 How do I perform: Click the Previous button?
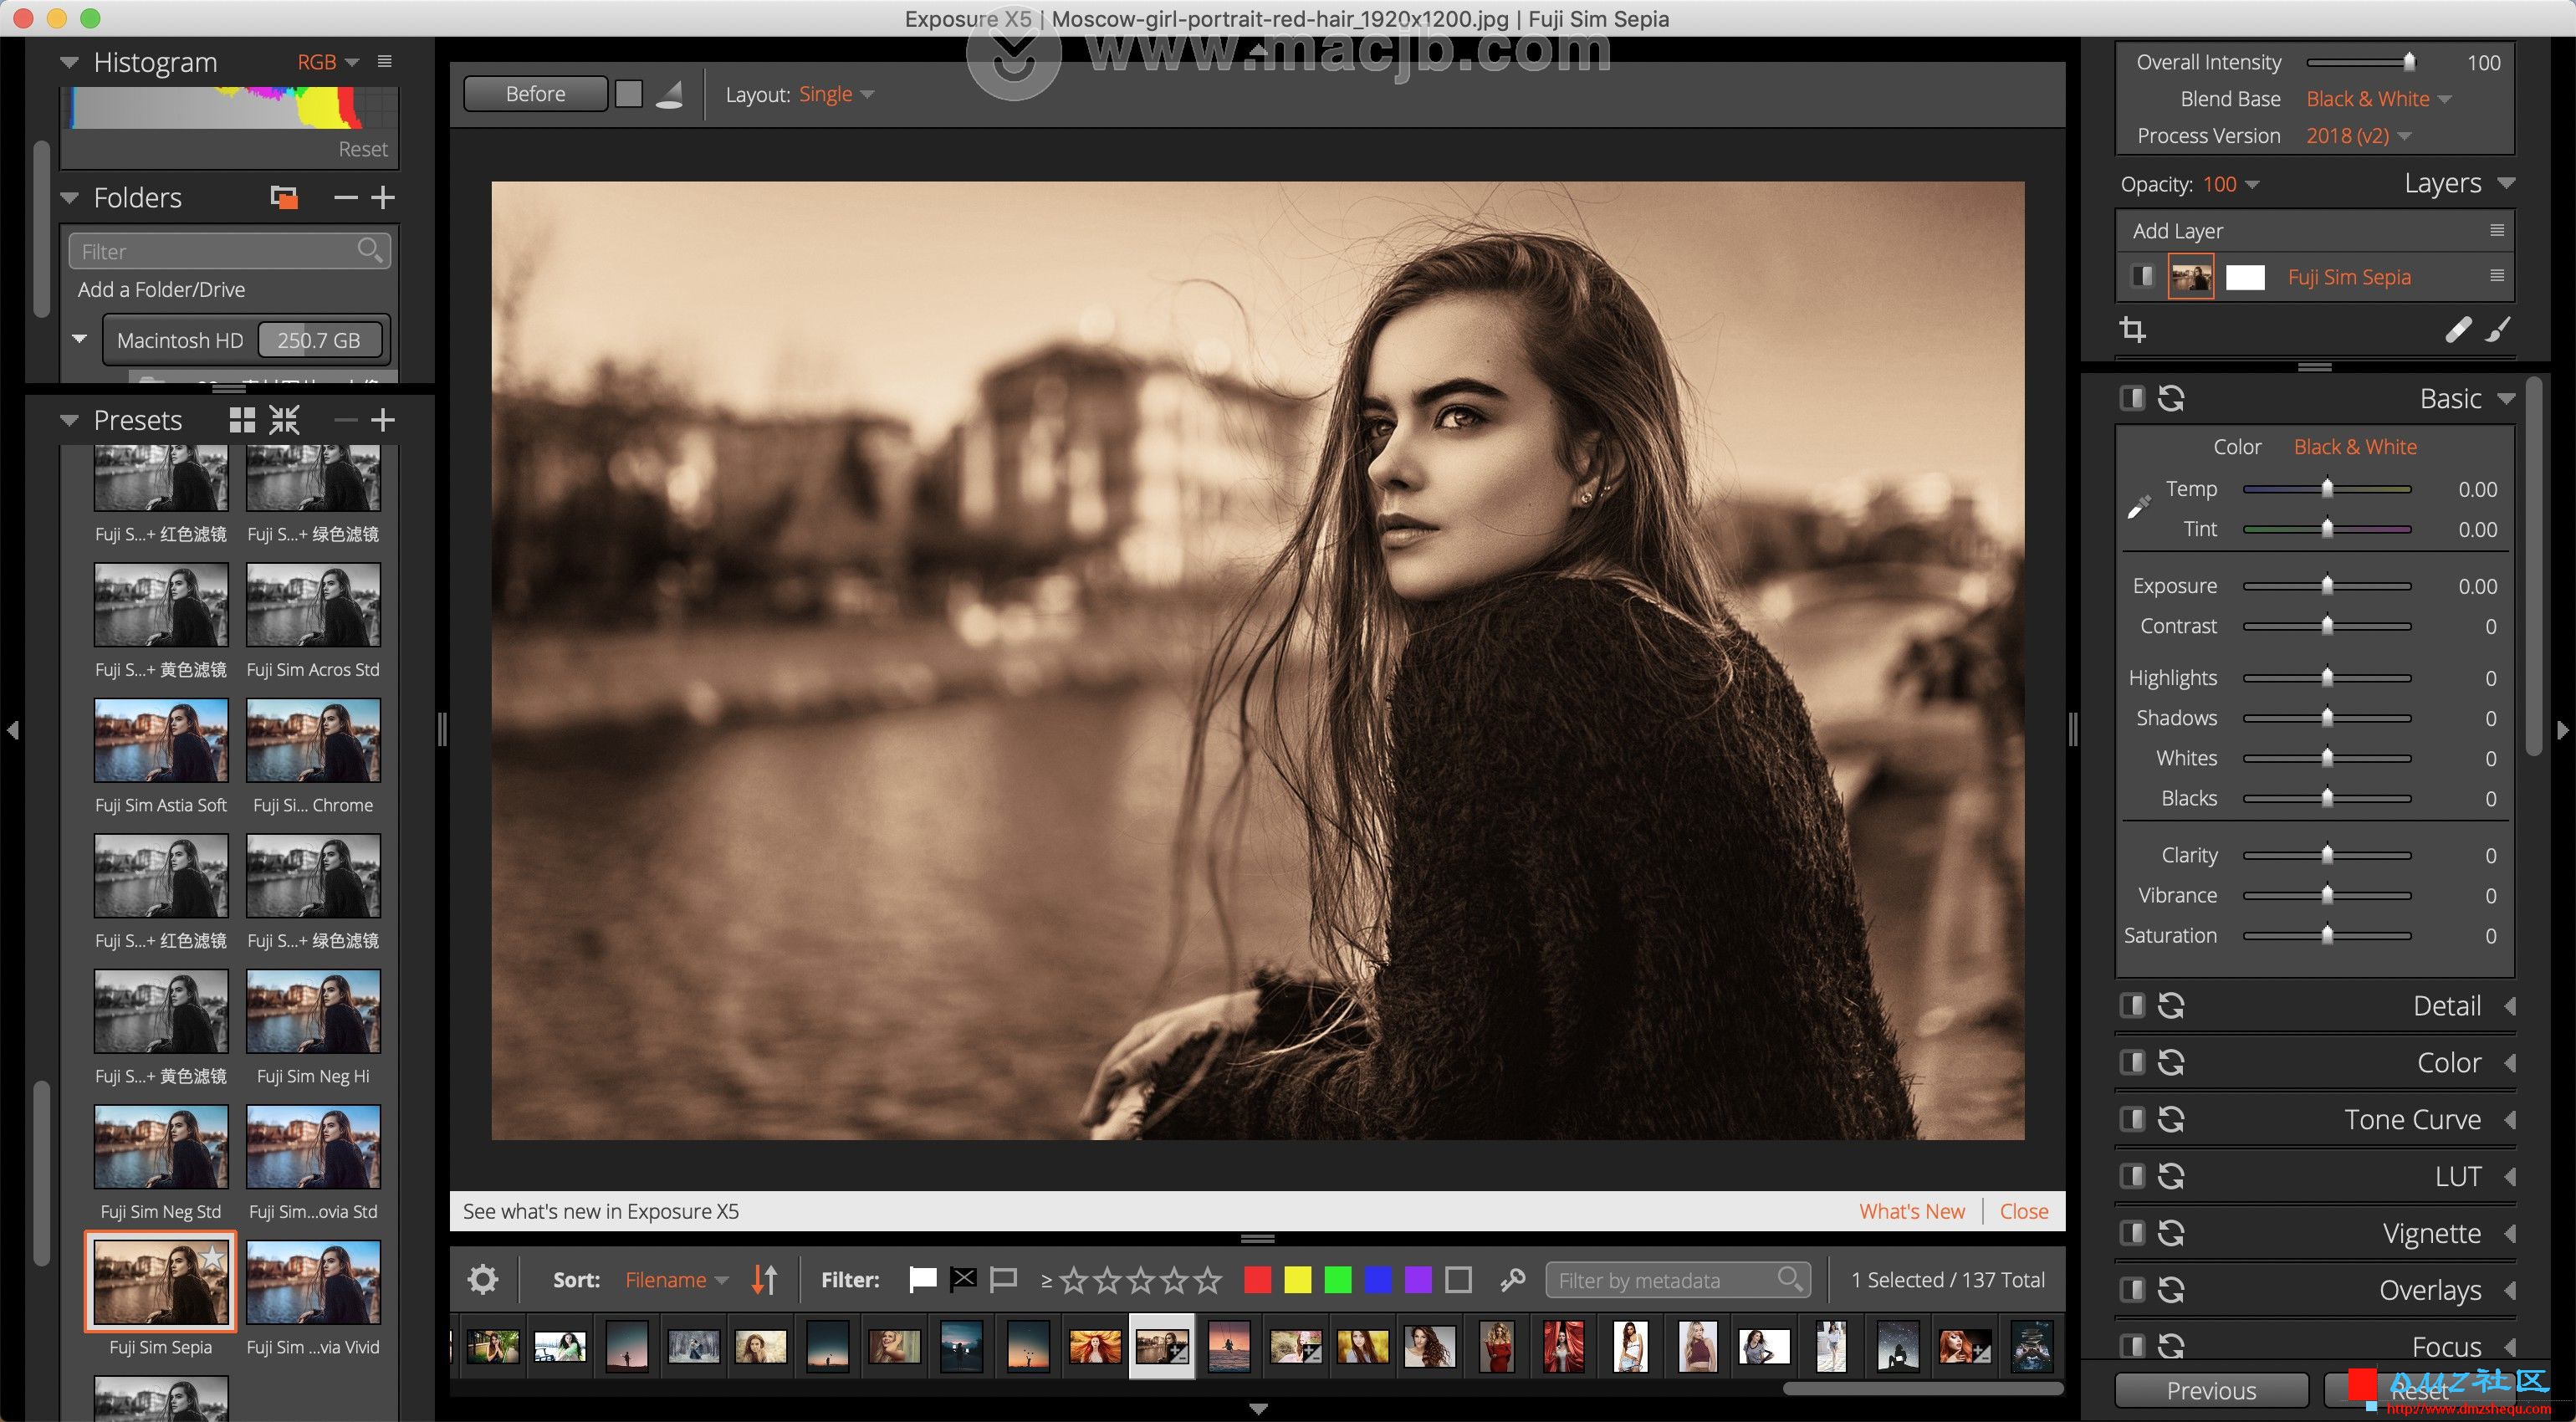[2211, 1390]
